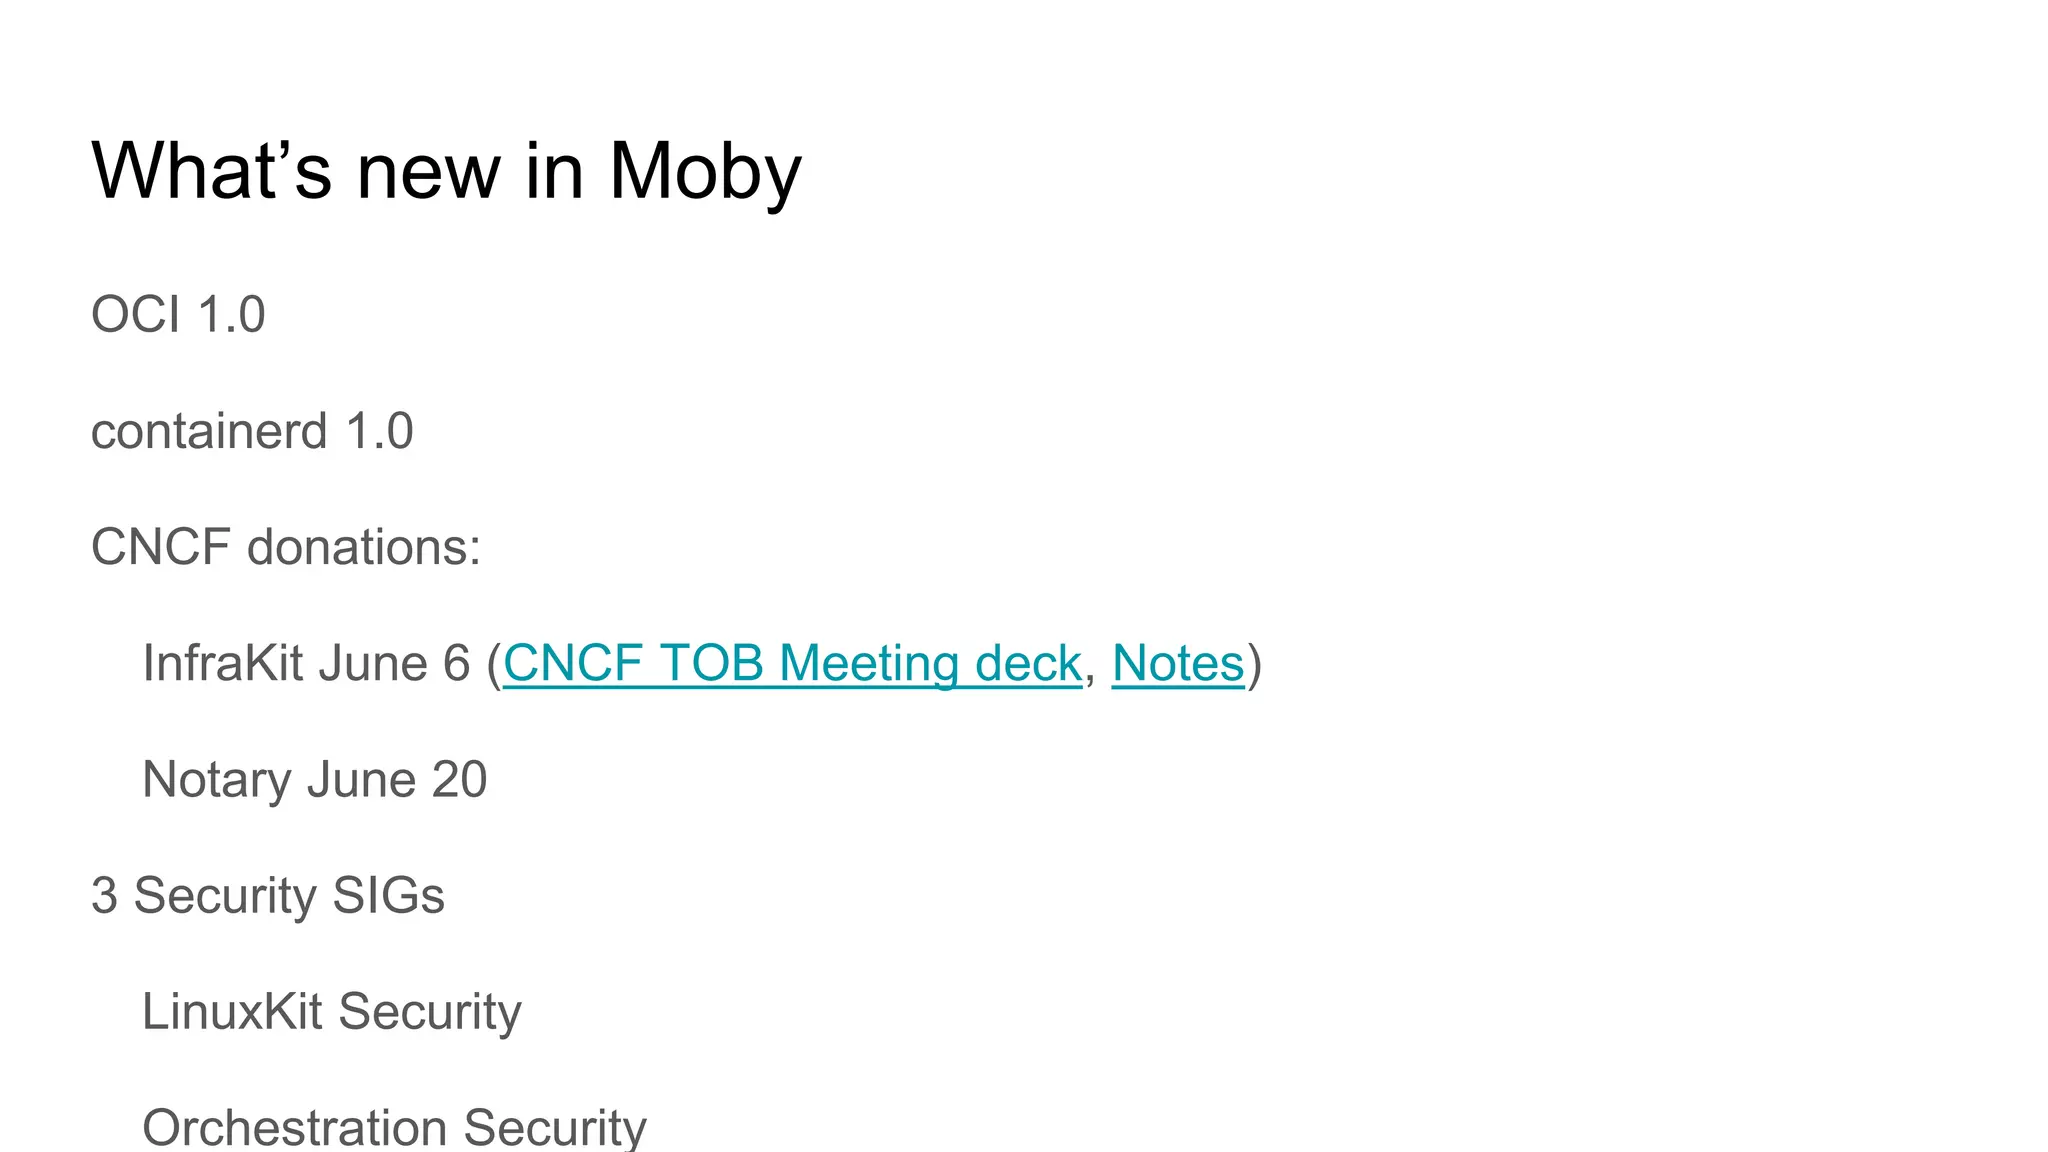Click the word donations
Image resolution: width=2048 pixels, height=1152 pixels.
(364, 548)
